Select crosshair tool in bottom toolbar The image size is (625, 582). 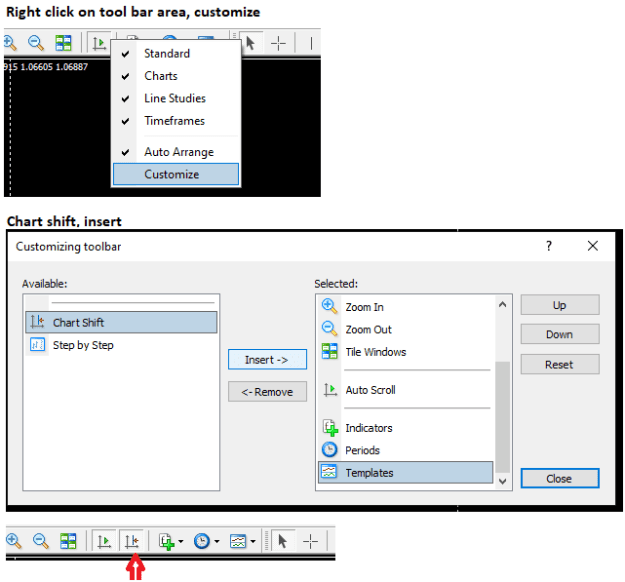pyautogui.click(x=310, y=541)
